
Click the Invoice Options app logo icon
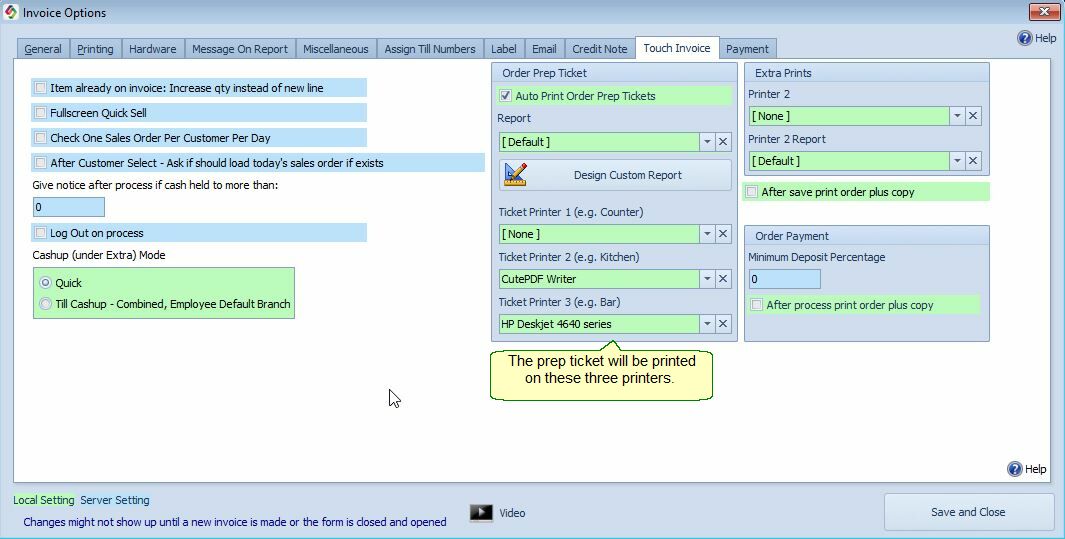[11, 12]
